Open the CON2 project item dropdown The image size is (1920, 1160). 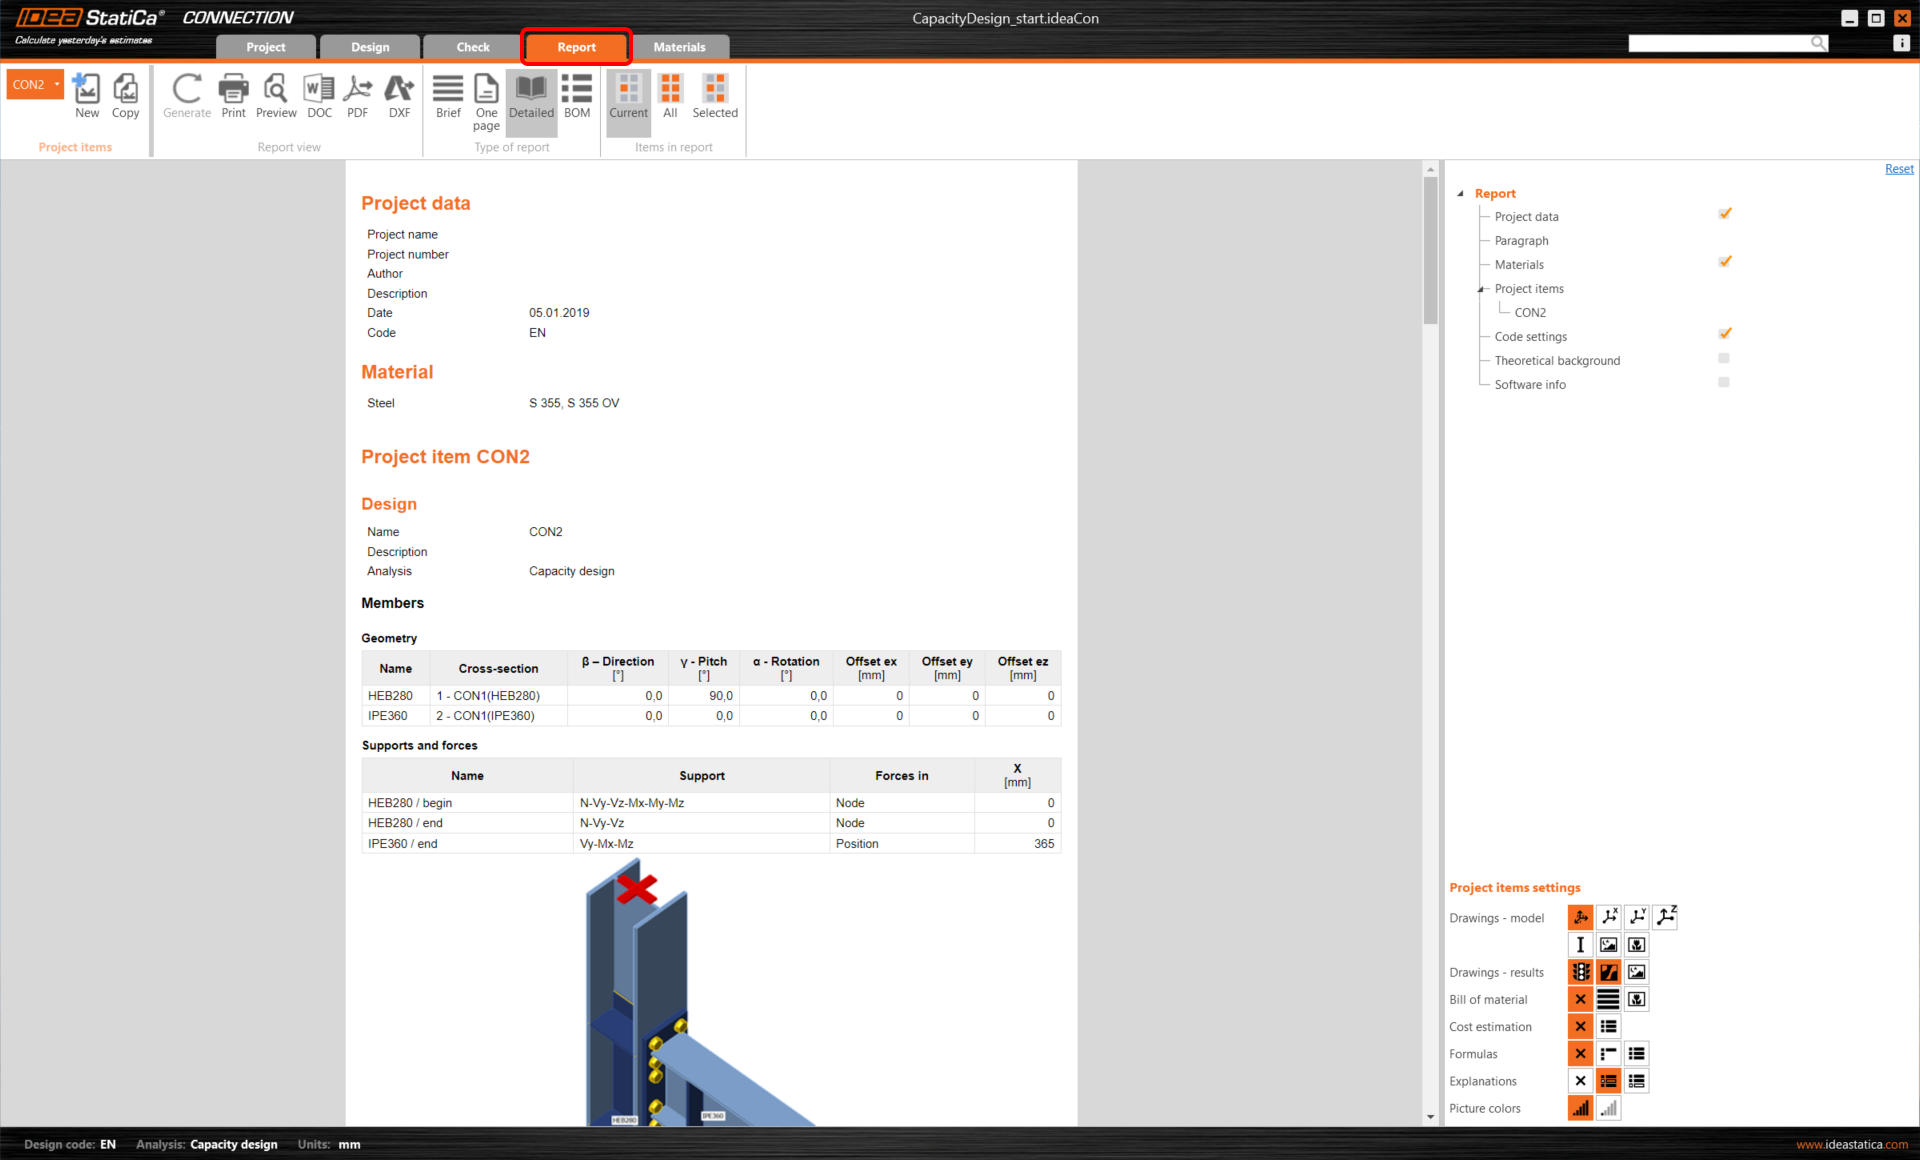(57, 85)
